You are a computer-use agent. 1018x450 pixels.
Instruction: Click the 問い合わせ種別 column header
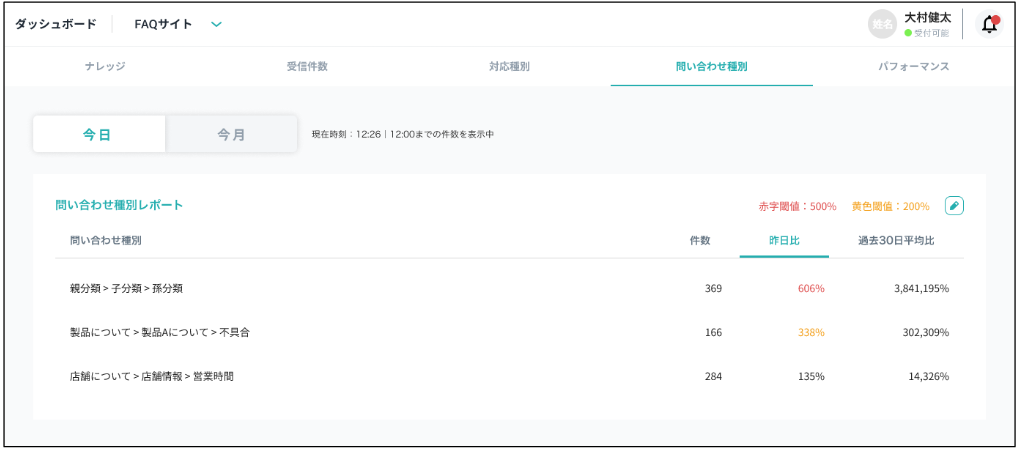tap(106, 241)
